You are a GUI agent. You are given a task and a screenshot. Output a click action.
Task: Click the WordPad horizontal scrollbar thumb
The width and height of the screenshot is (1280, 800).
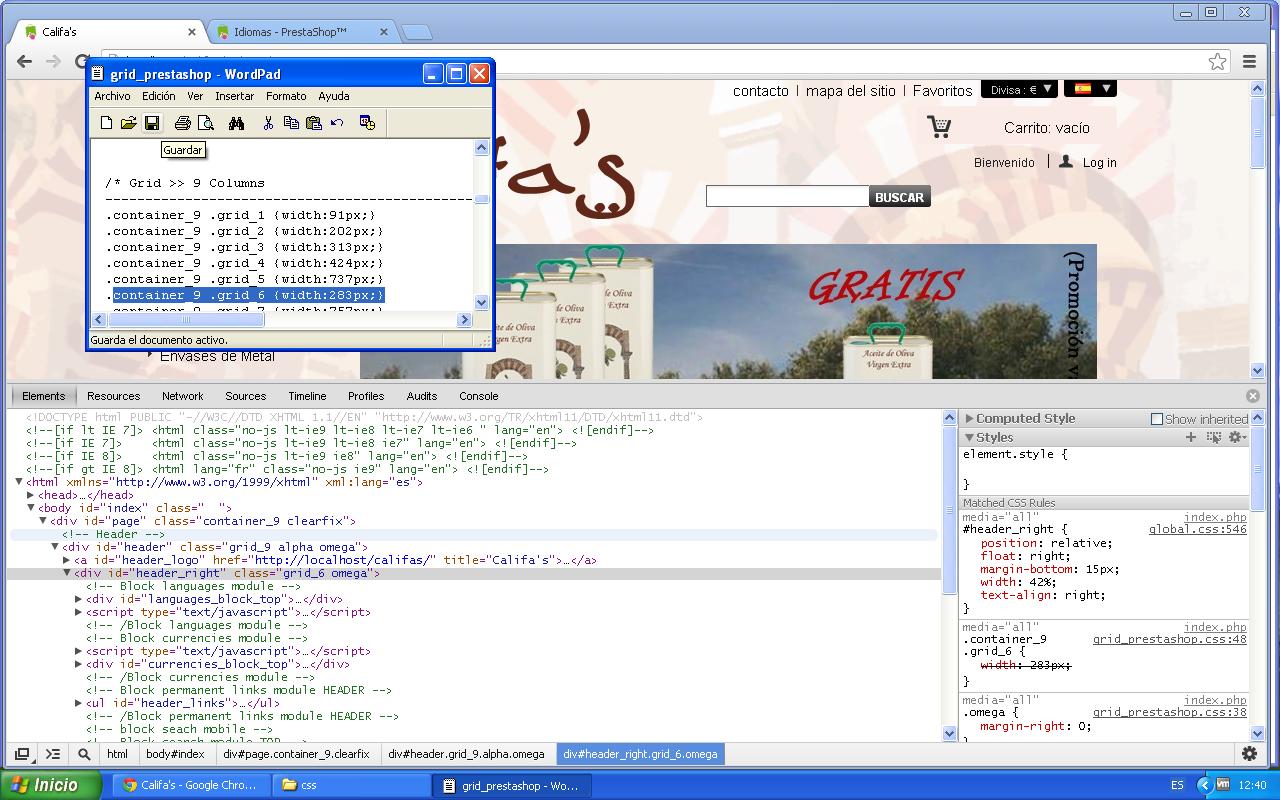click(x=185, y=320)
